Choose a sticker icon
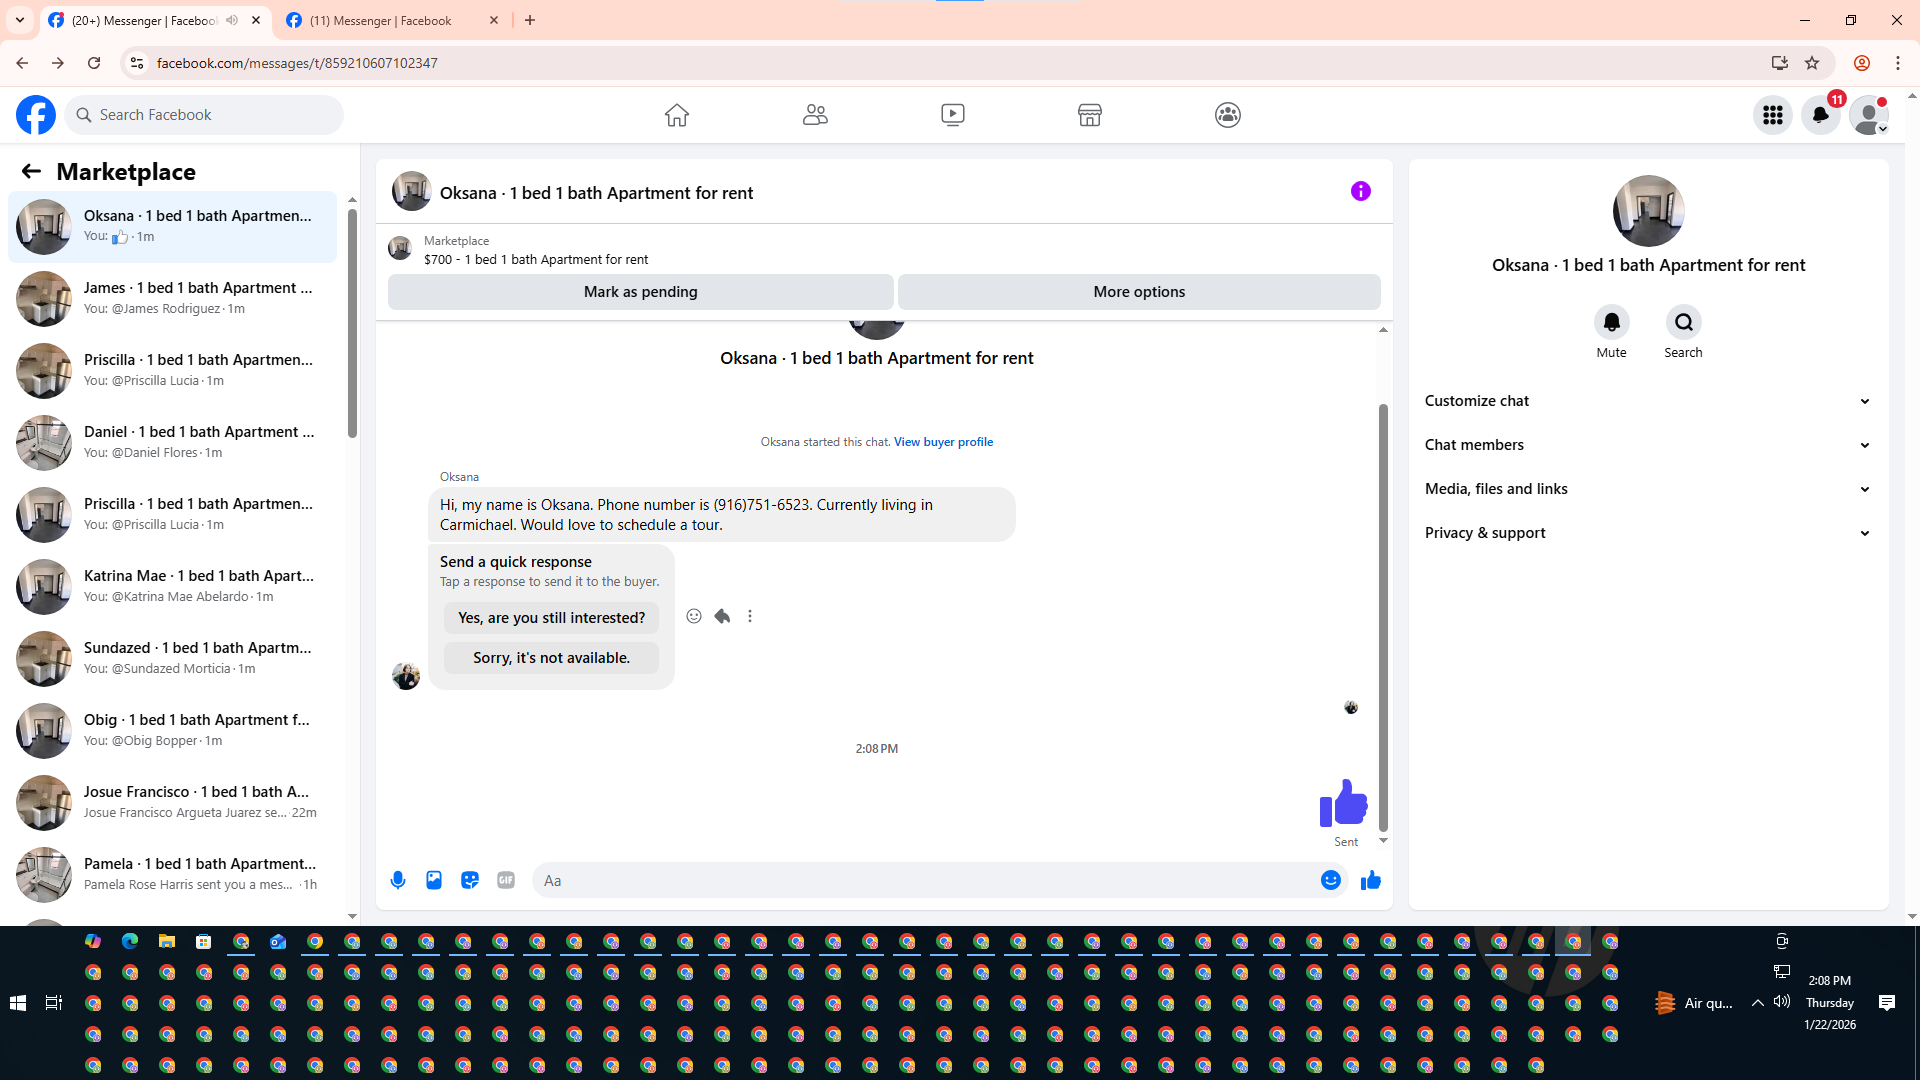Viewport: 1920px width, 1080px height. click(470, 880)
